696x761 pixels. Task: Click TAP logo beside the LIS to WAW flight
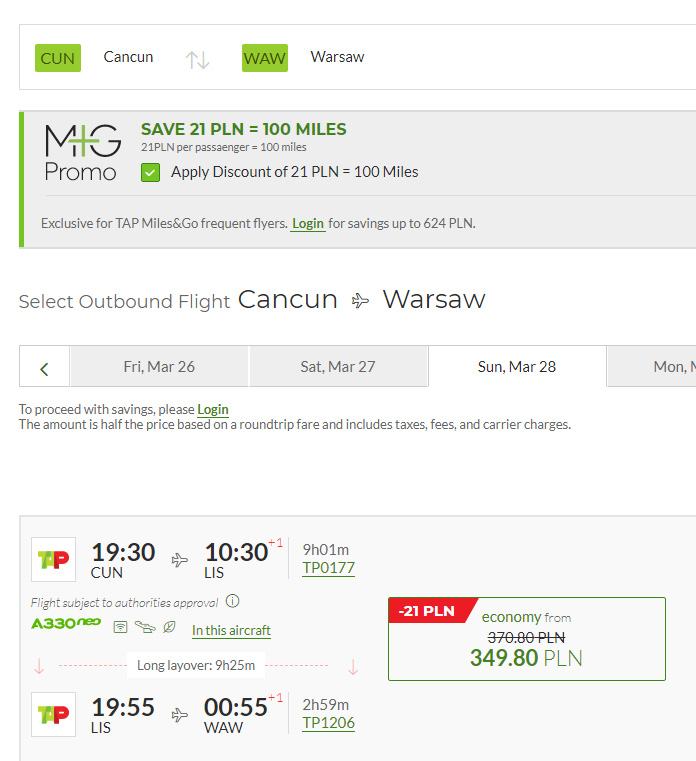pos(53,714)
